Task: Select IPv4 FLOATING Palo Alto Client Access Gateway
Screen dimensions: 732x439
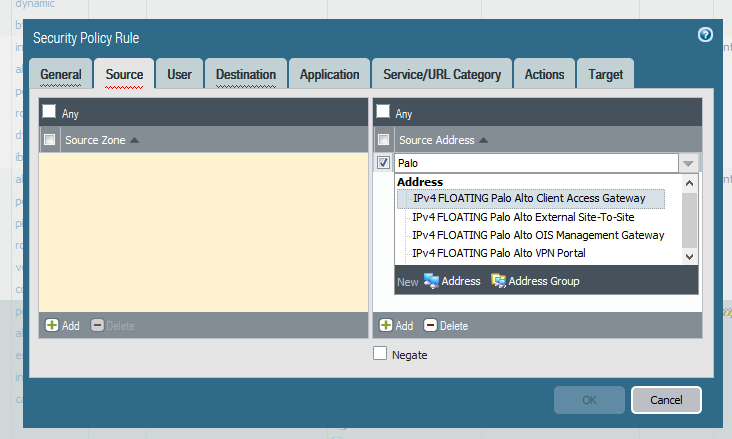Action: pyautogui.click(x=529, y=198)
